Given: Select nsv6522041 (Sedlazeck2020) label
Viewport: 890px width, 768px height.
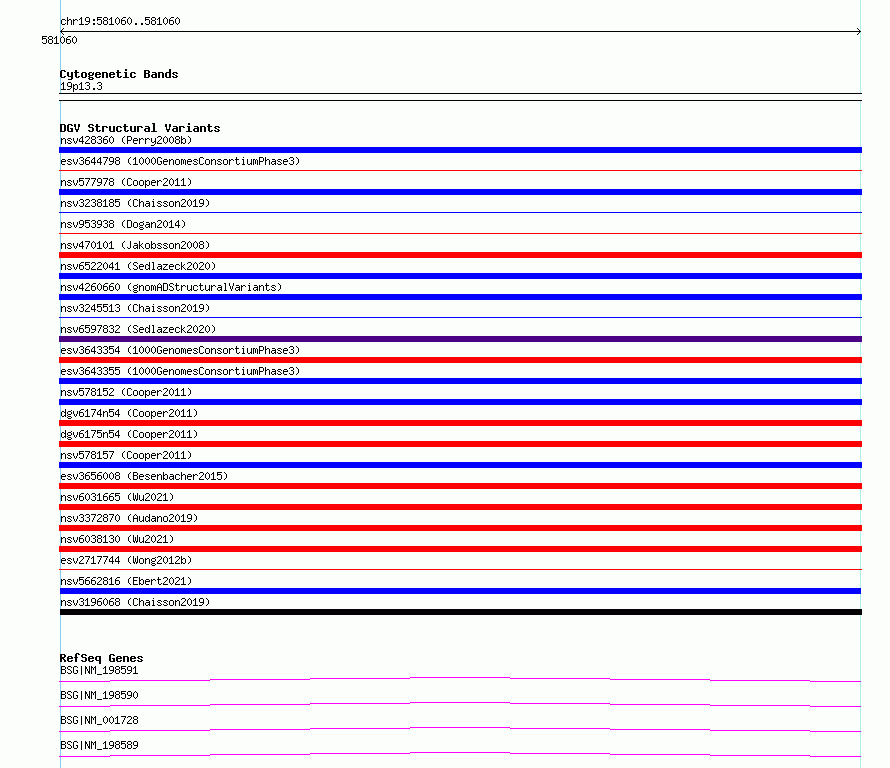Looking at the screenshot, I should click(x=138, y=266).
